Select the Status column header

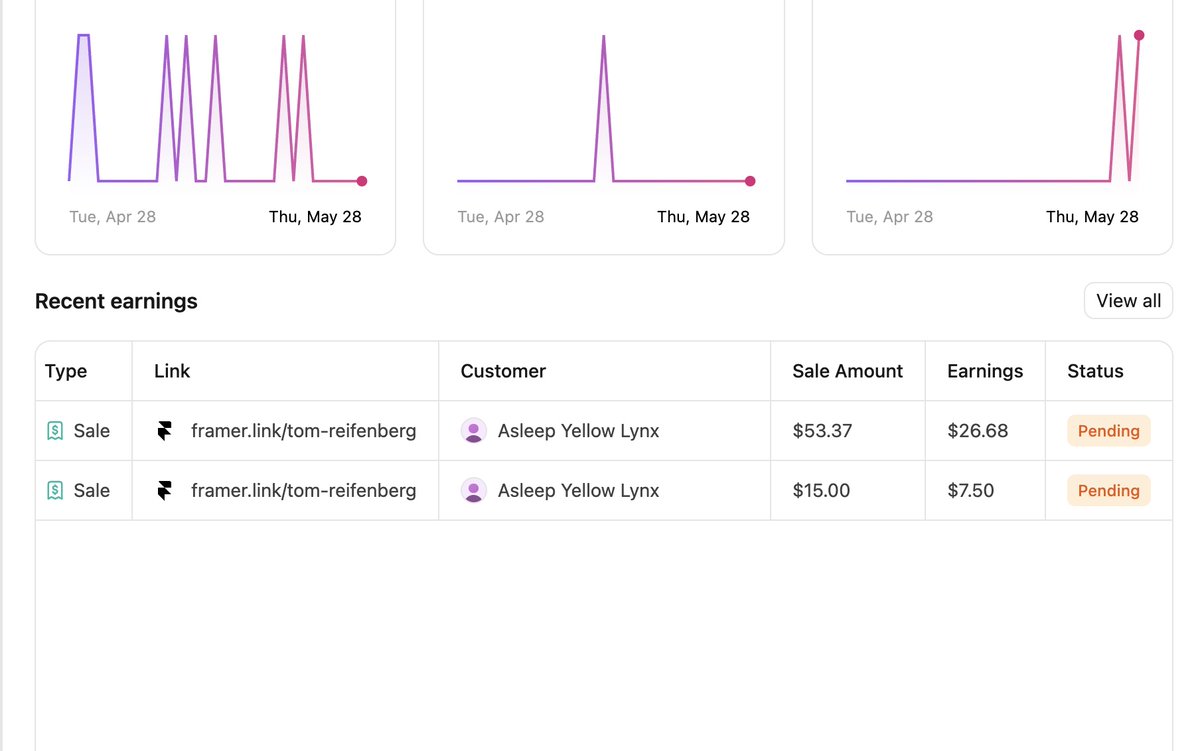(1095, 371)
